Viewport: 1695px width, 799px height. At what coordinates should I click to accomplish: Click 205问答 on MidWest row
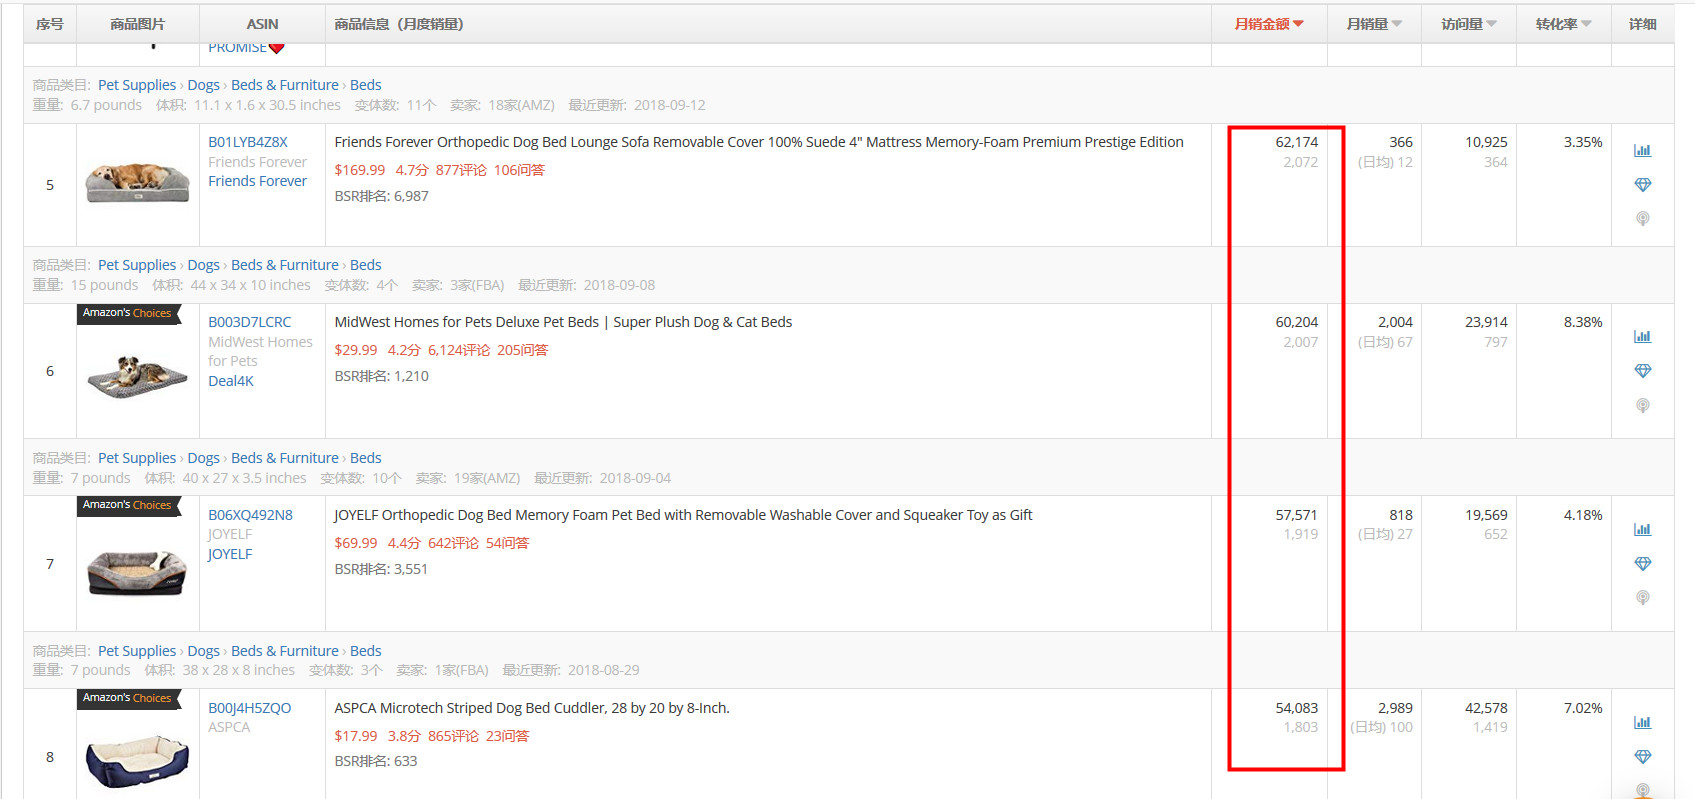point(522,350)
